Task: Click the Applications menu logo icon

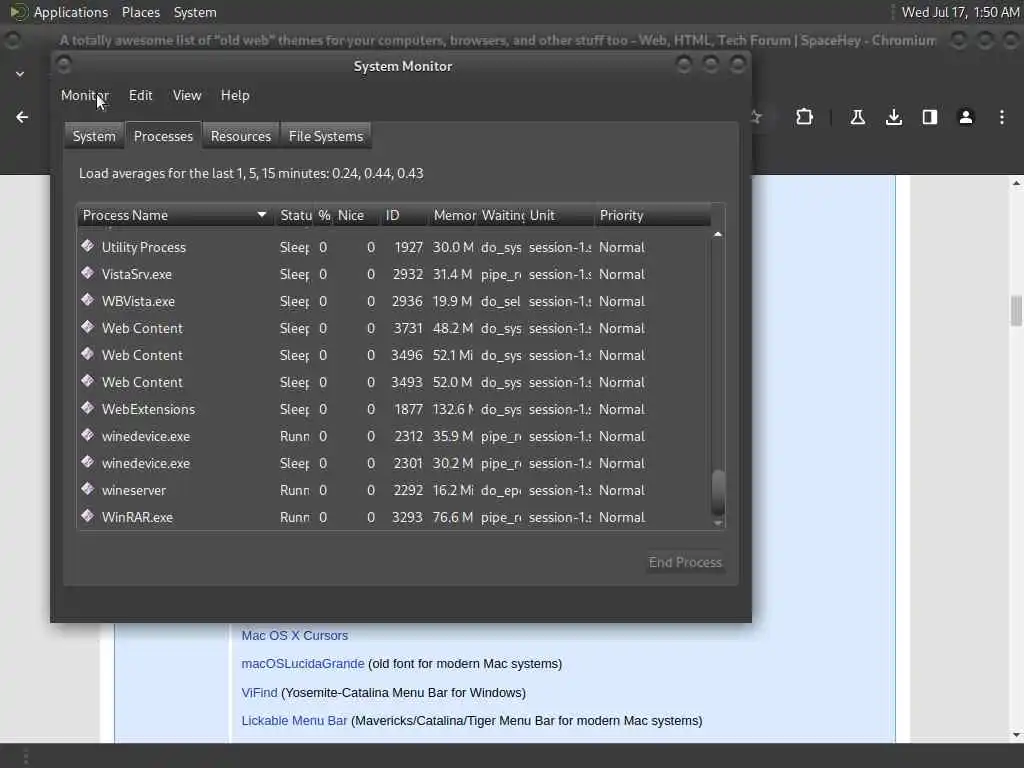Action: (x=18, y=12)
